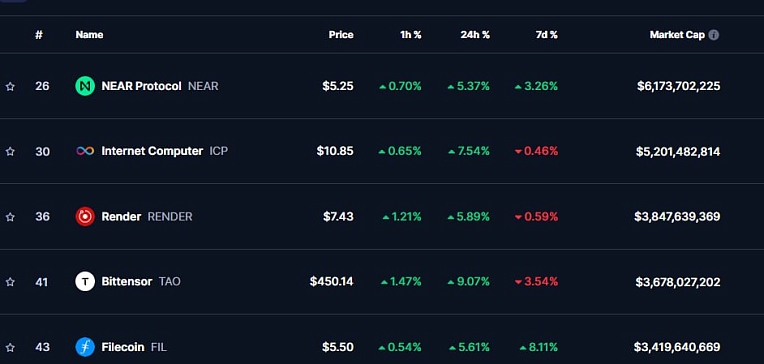Sort table by Price column
The height and width of the screenshot is (364, 764).
(341, 35)
